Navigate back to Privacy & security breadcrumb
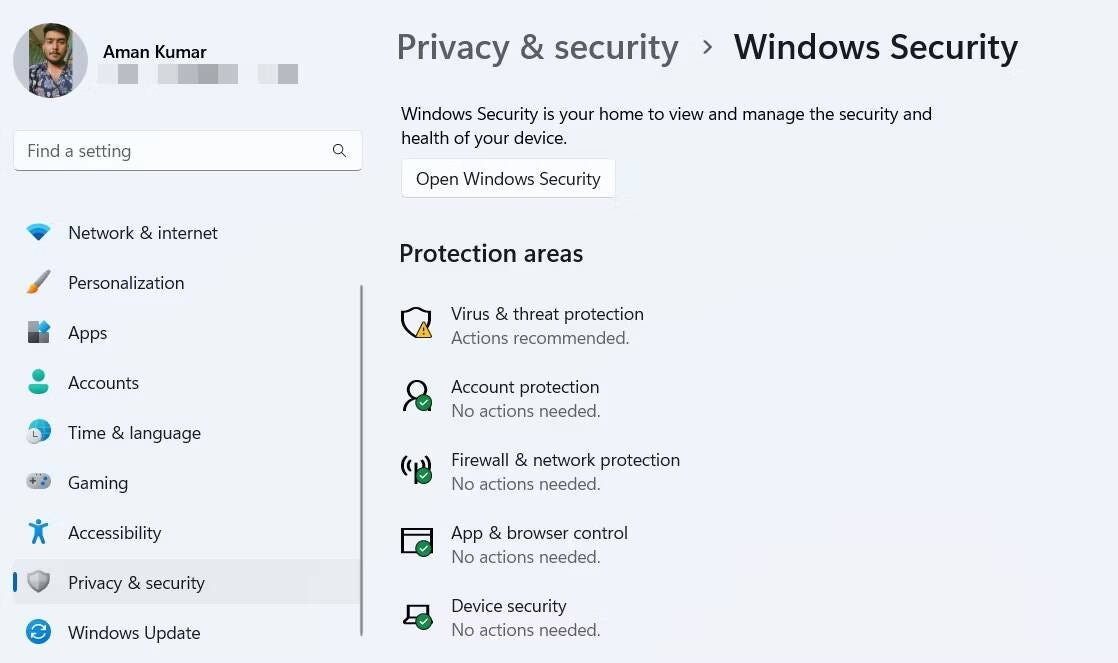This screenshot has height=663, width=1118. coord(537,47)
